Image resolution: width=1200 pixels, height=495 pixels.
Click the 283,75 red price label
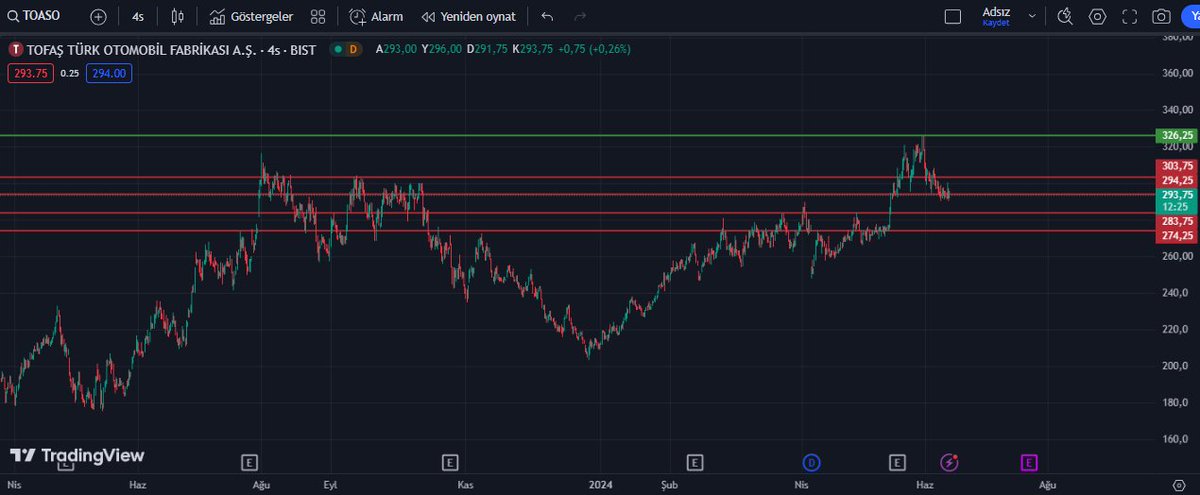point(1177,221)
